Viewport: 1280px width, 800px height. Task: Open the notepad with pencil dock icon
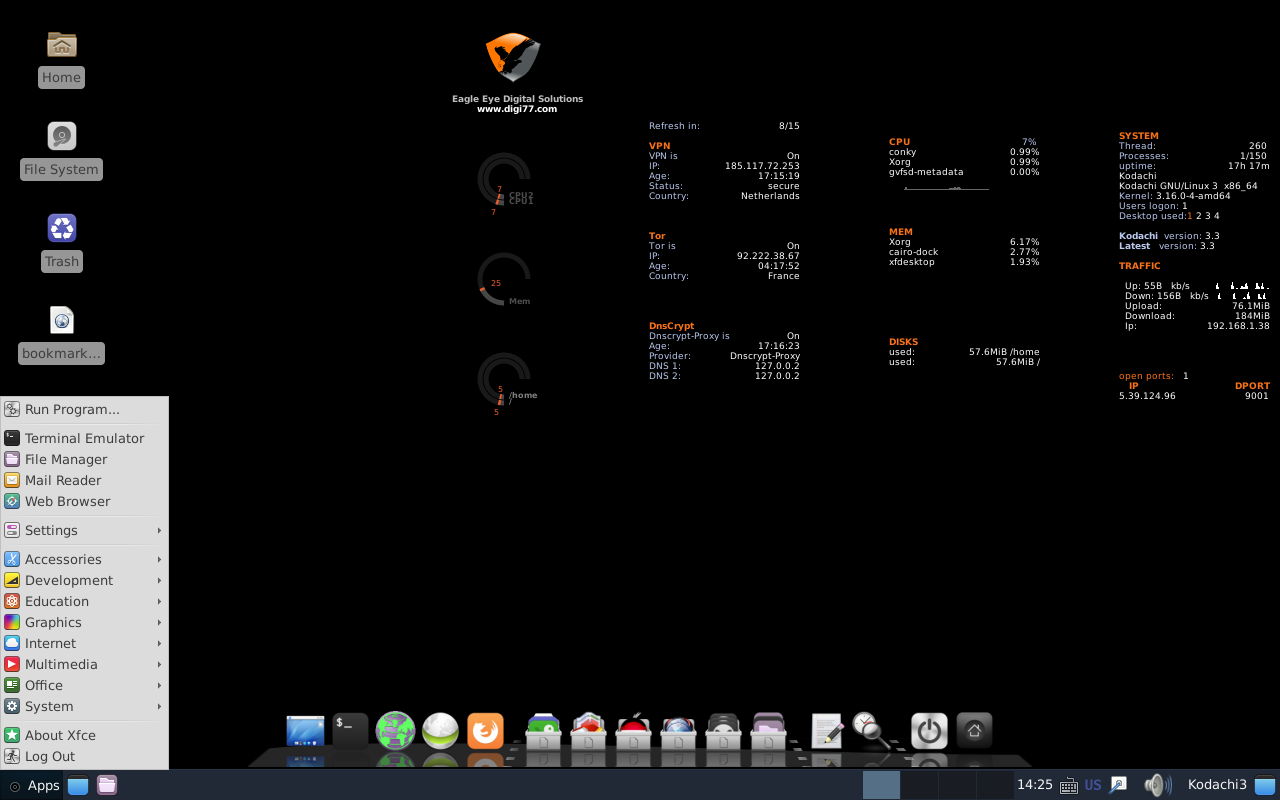pos(827,731)
